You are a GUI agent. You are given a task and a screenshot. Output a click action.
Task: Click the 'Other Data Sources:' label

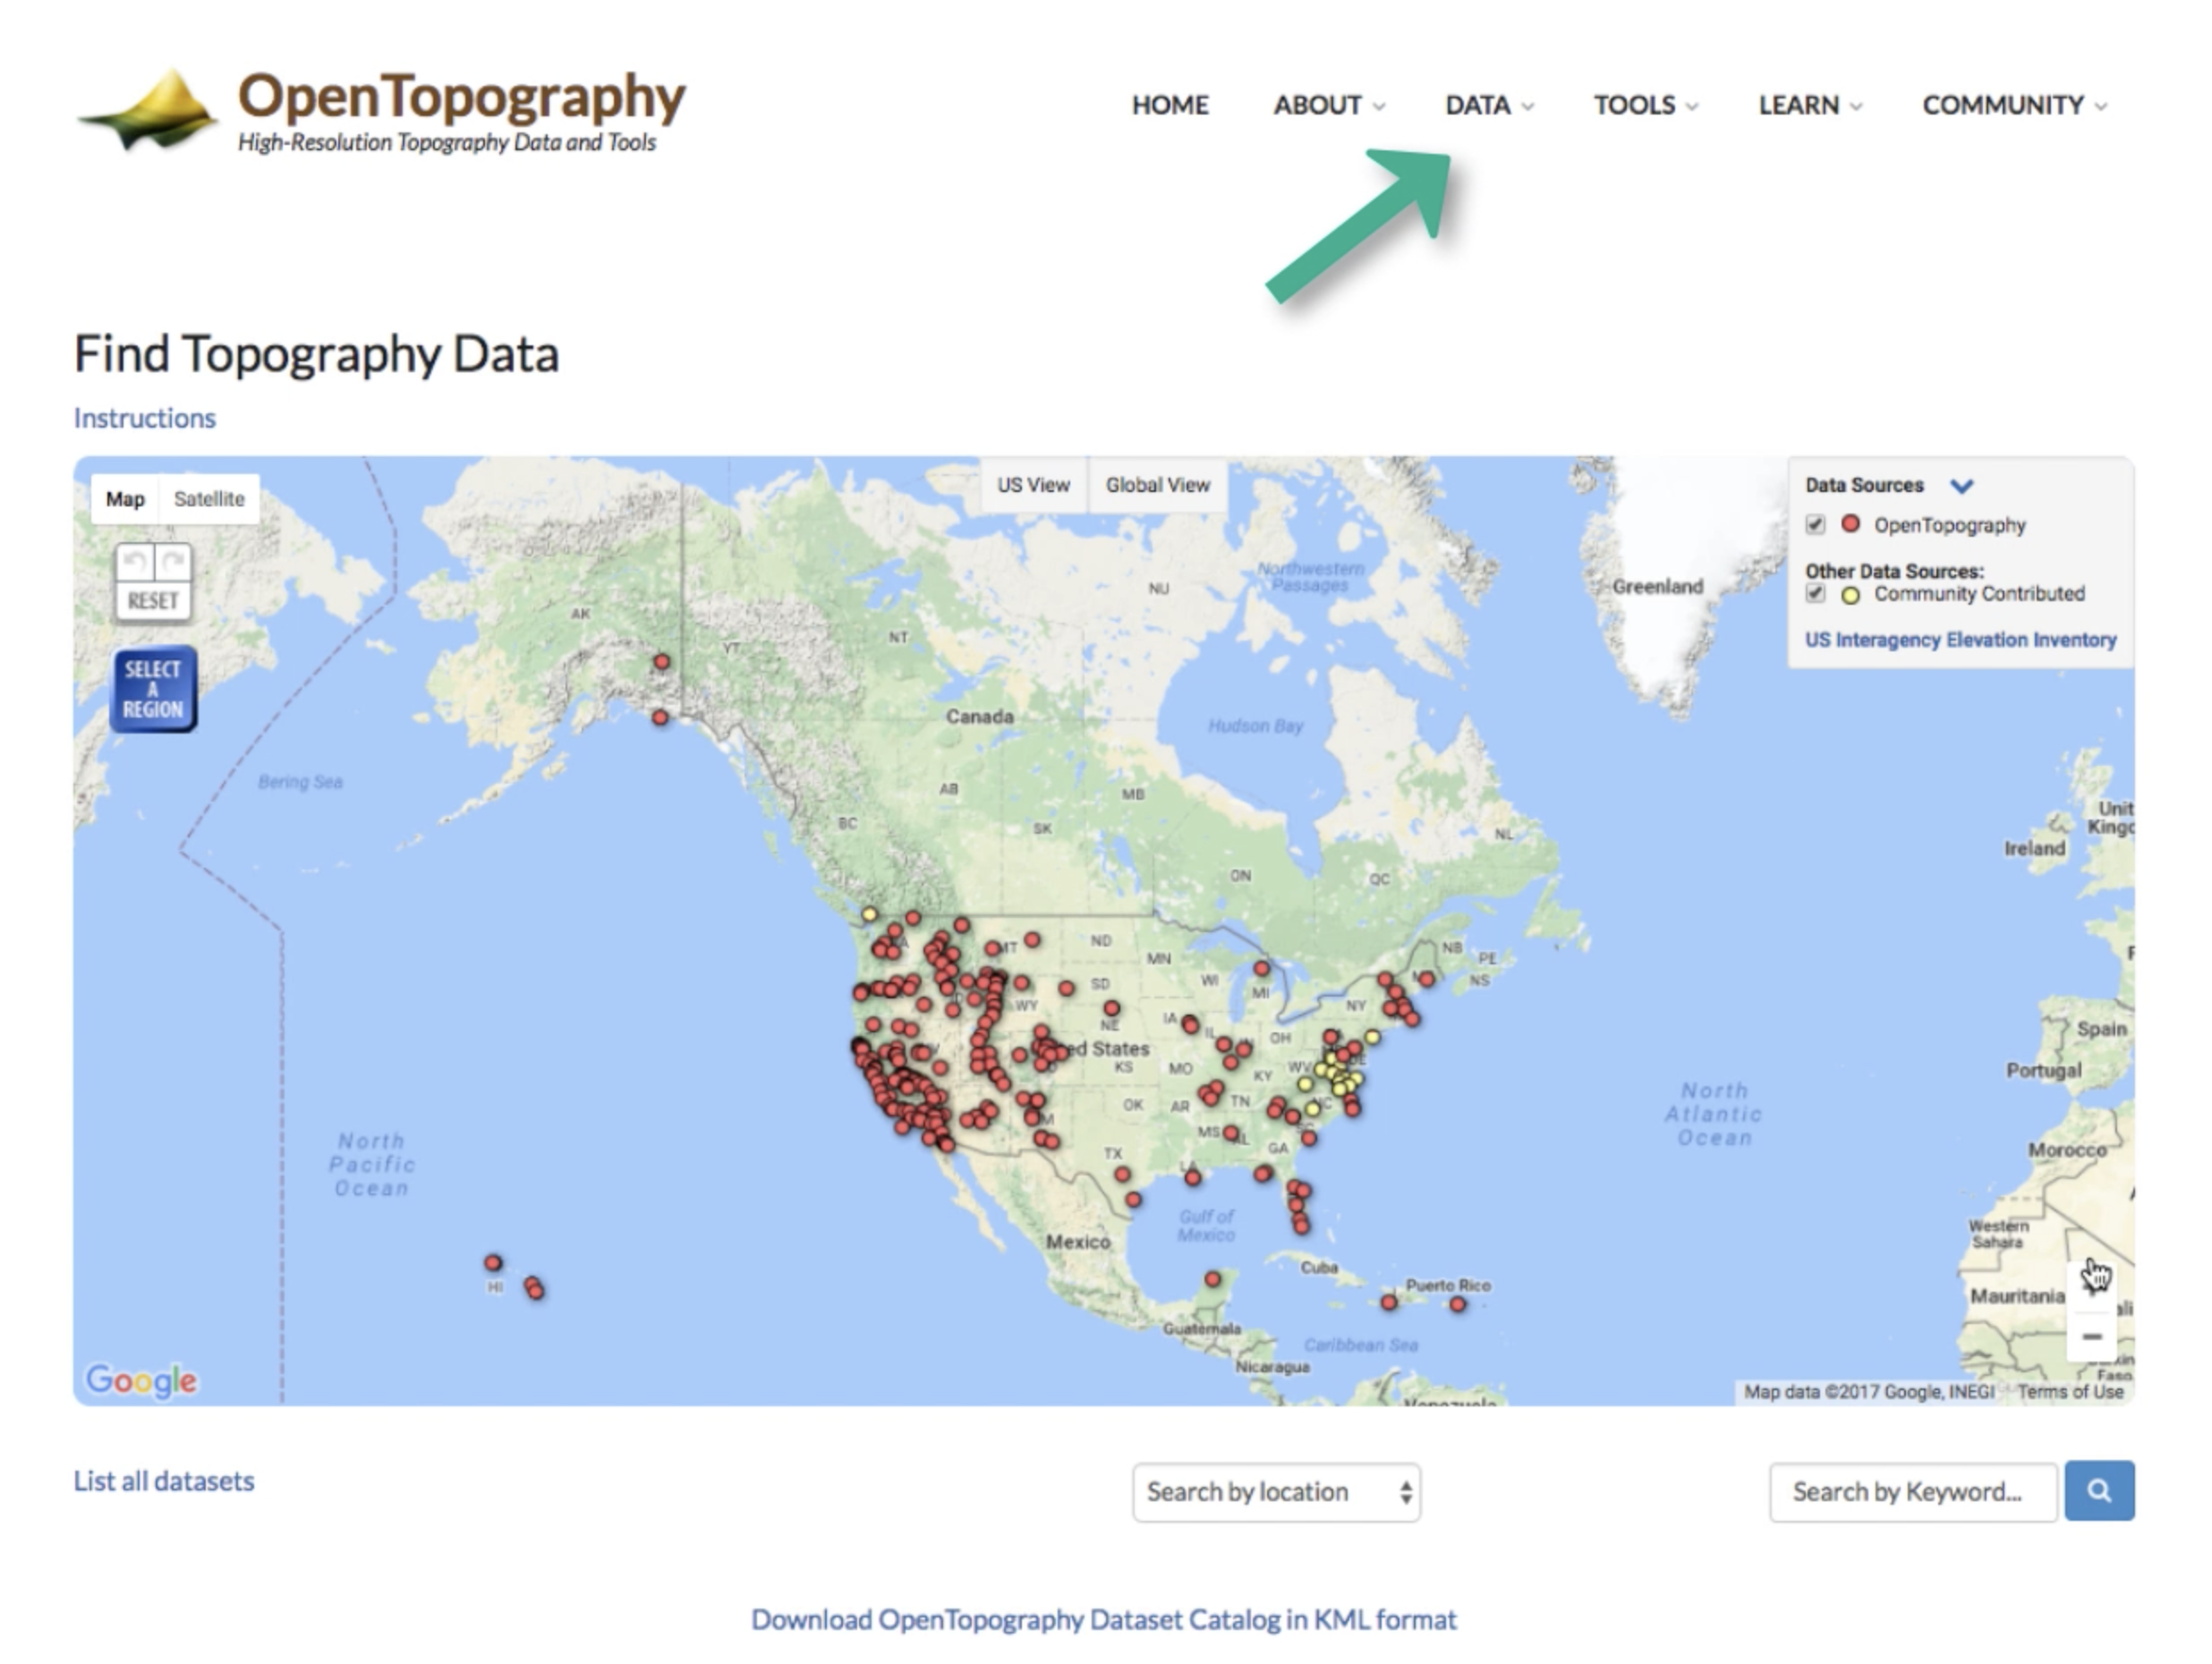[1894, 571]
